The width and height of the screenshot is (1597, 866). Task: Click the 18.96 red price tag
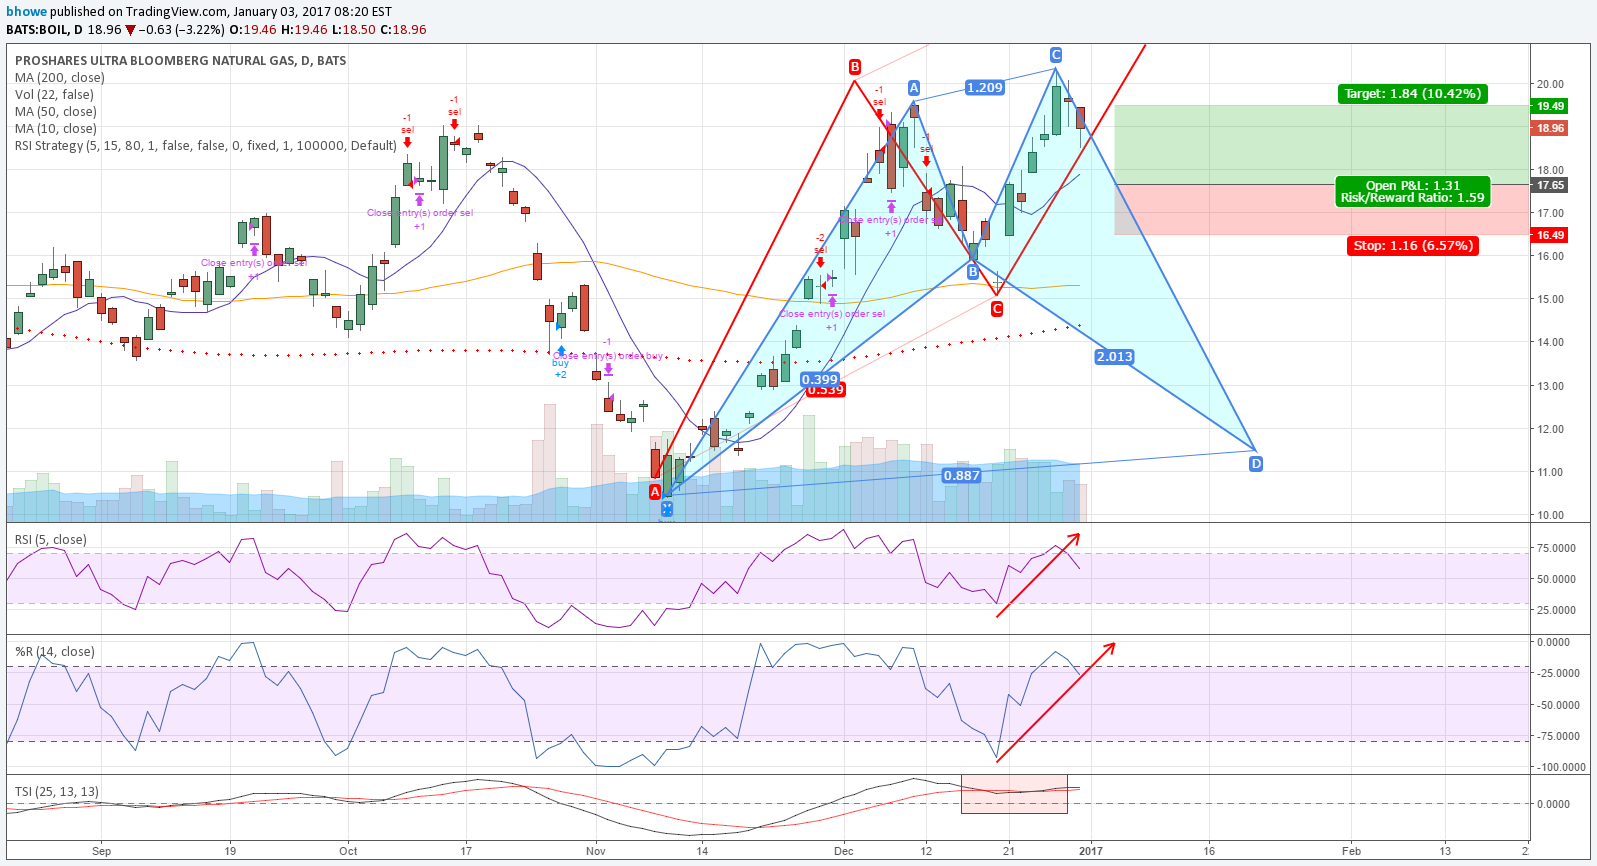click(1550, 129)
